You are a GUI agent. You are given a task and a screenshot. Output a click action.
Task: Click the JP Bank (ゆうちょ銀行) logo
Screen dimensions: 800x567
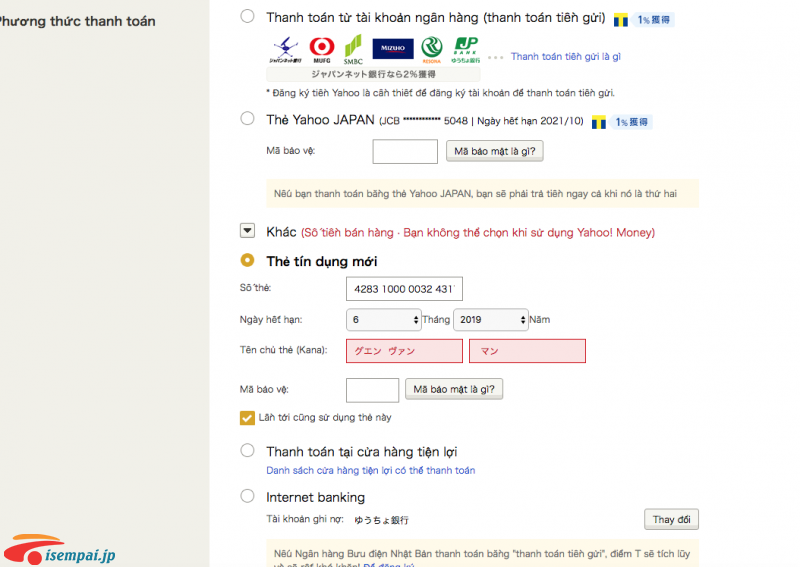(x=465, y=50)
